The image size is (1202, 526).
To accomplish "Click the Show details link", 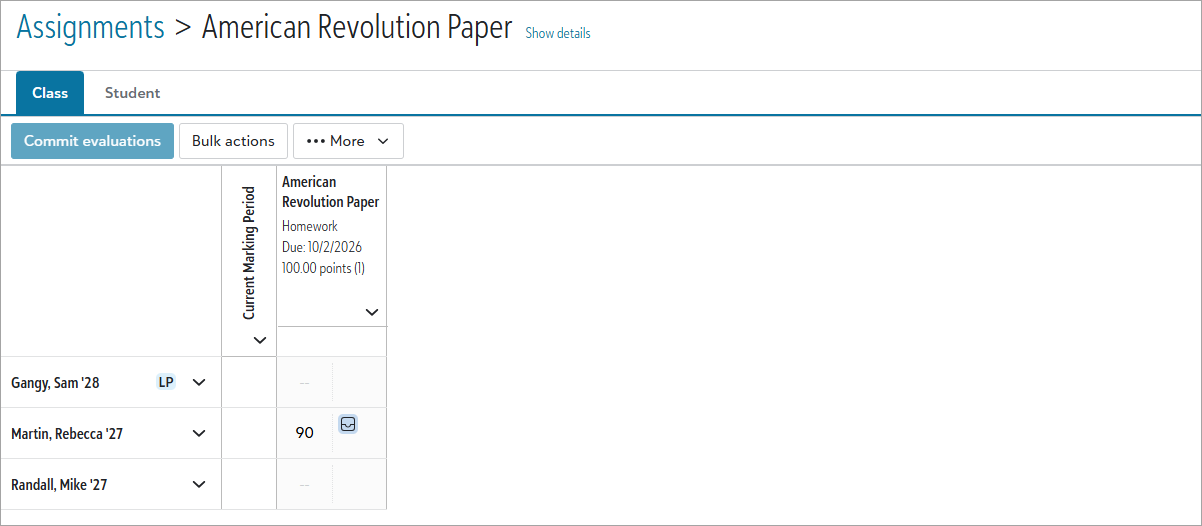I will coord(558,33).
